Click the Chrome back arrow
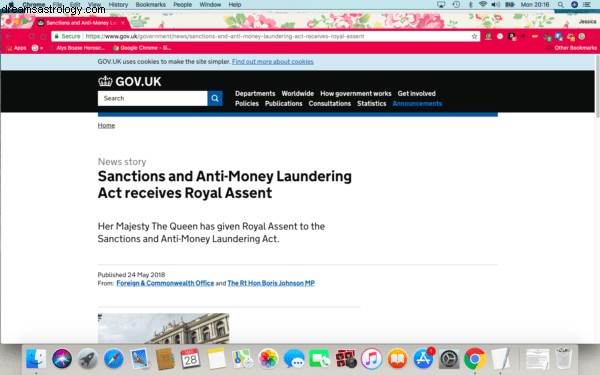This screenshot has width=600, height=375. click(x=8, y=36)
